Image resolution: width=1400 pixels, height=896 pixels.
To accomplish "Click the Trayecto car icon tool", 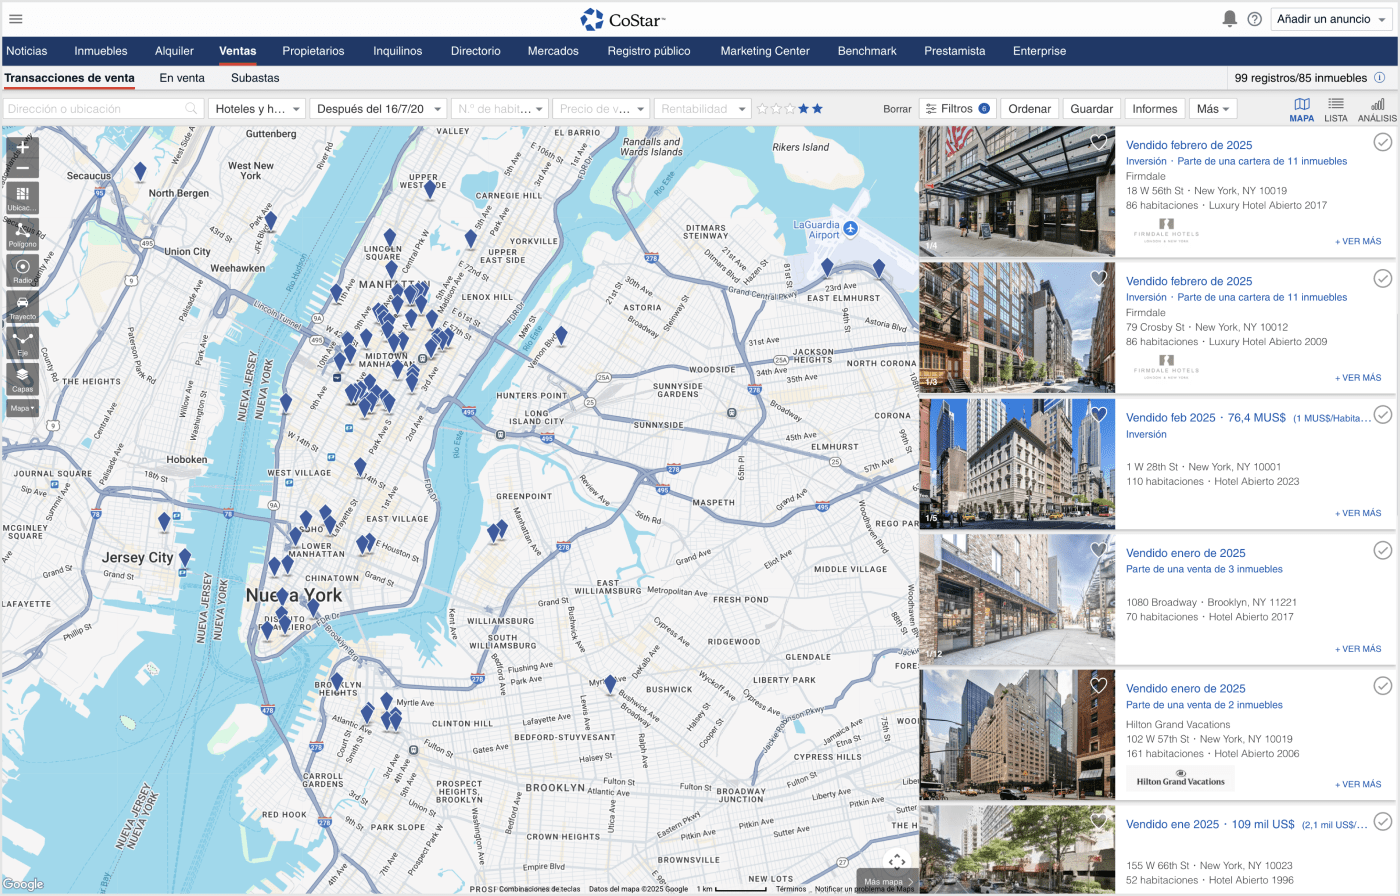I will 22,306.
